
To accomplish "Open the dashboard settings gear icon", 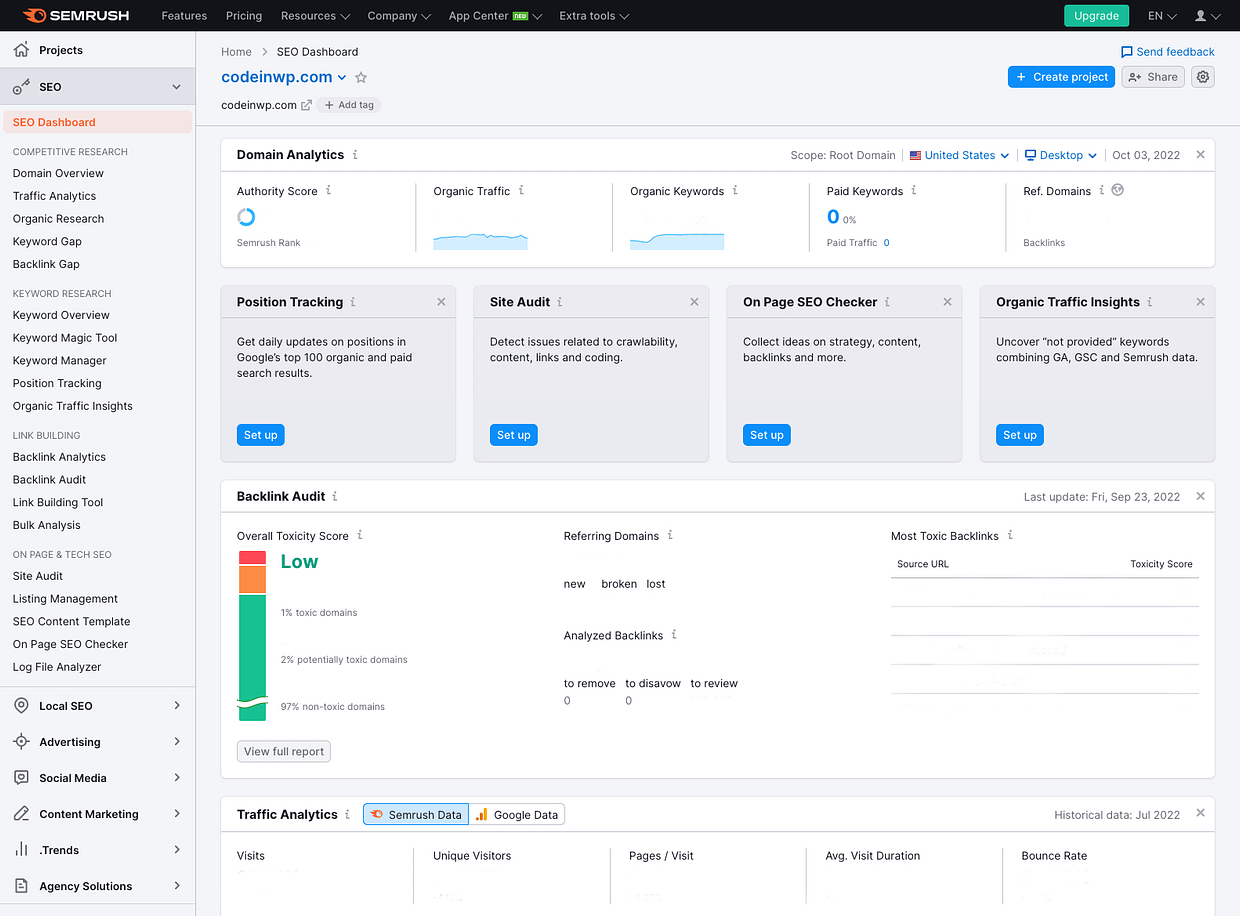I will pos(1202,76).
